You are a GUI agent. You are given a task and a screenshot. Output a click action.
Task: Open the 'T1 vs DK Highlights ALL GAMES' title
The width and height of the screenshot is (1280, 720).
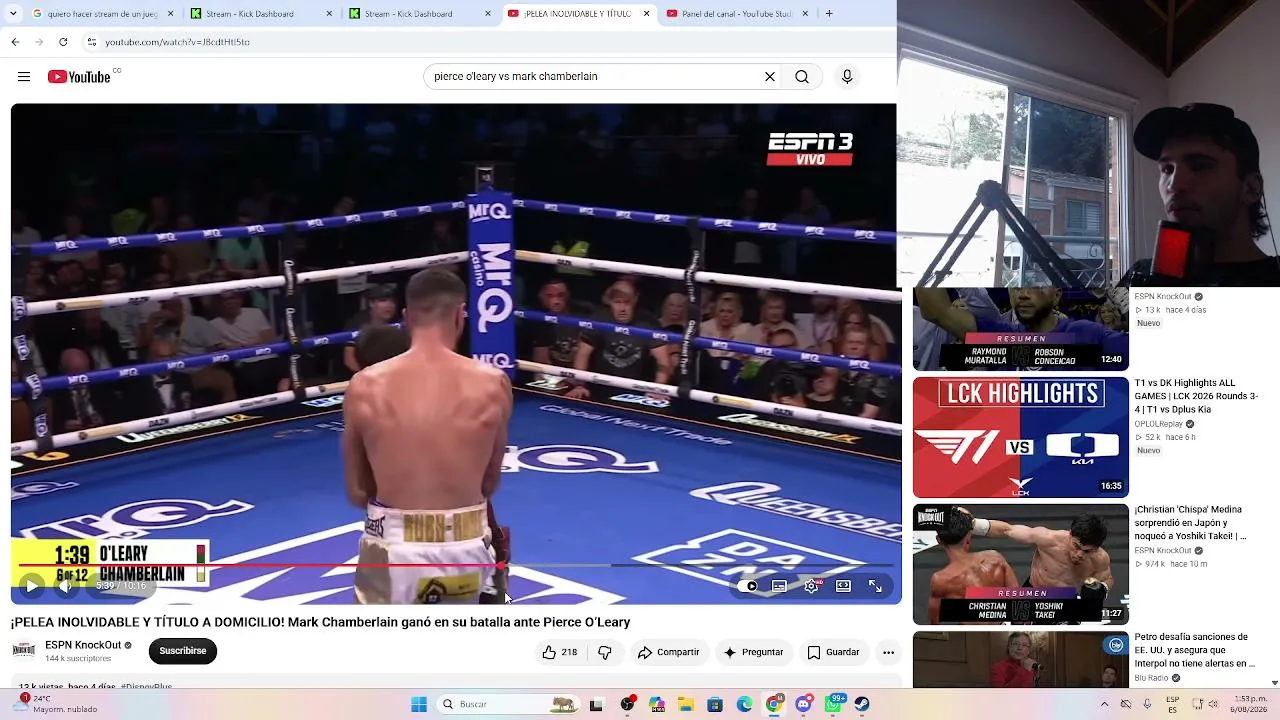[1196, 396]
